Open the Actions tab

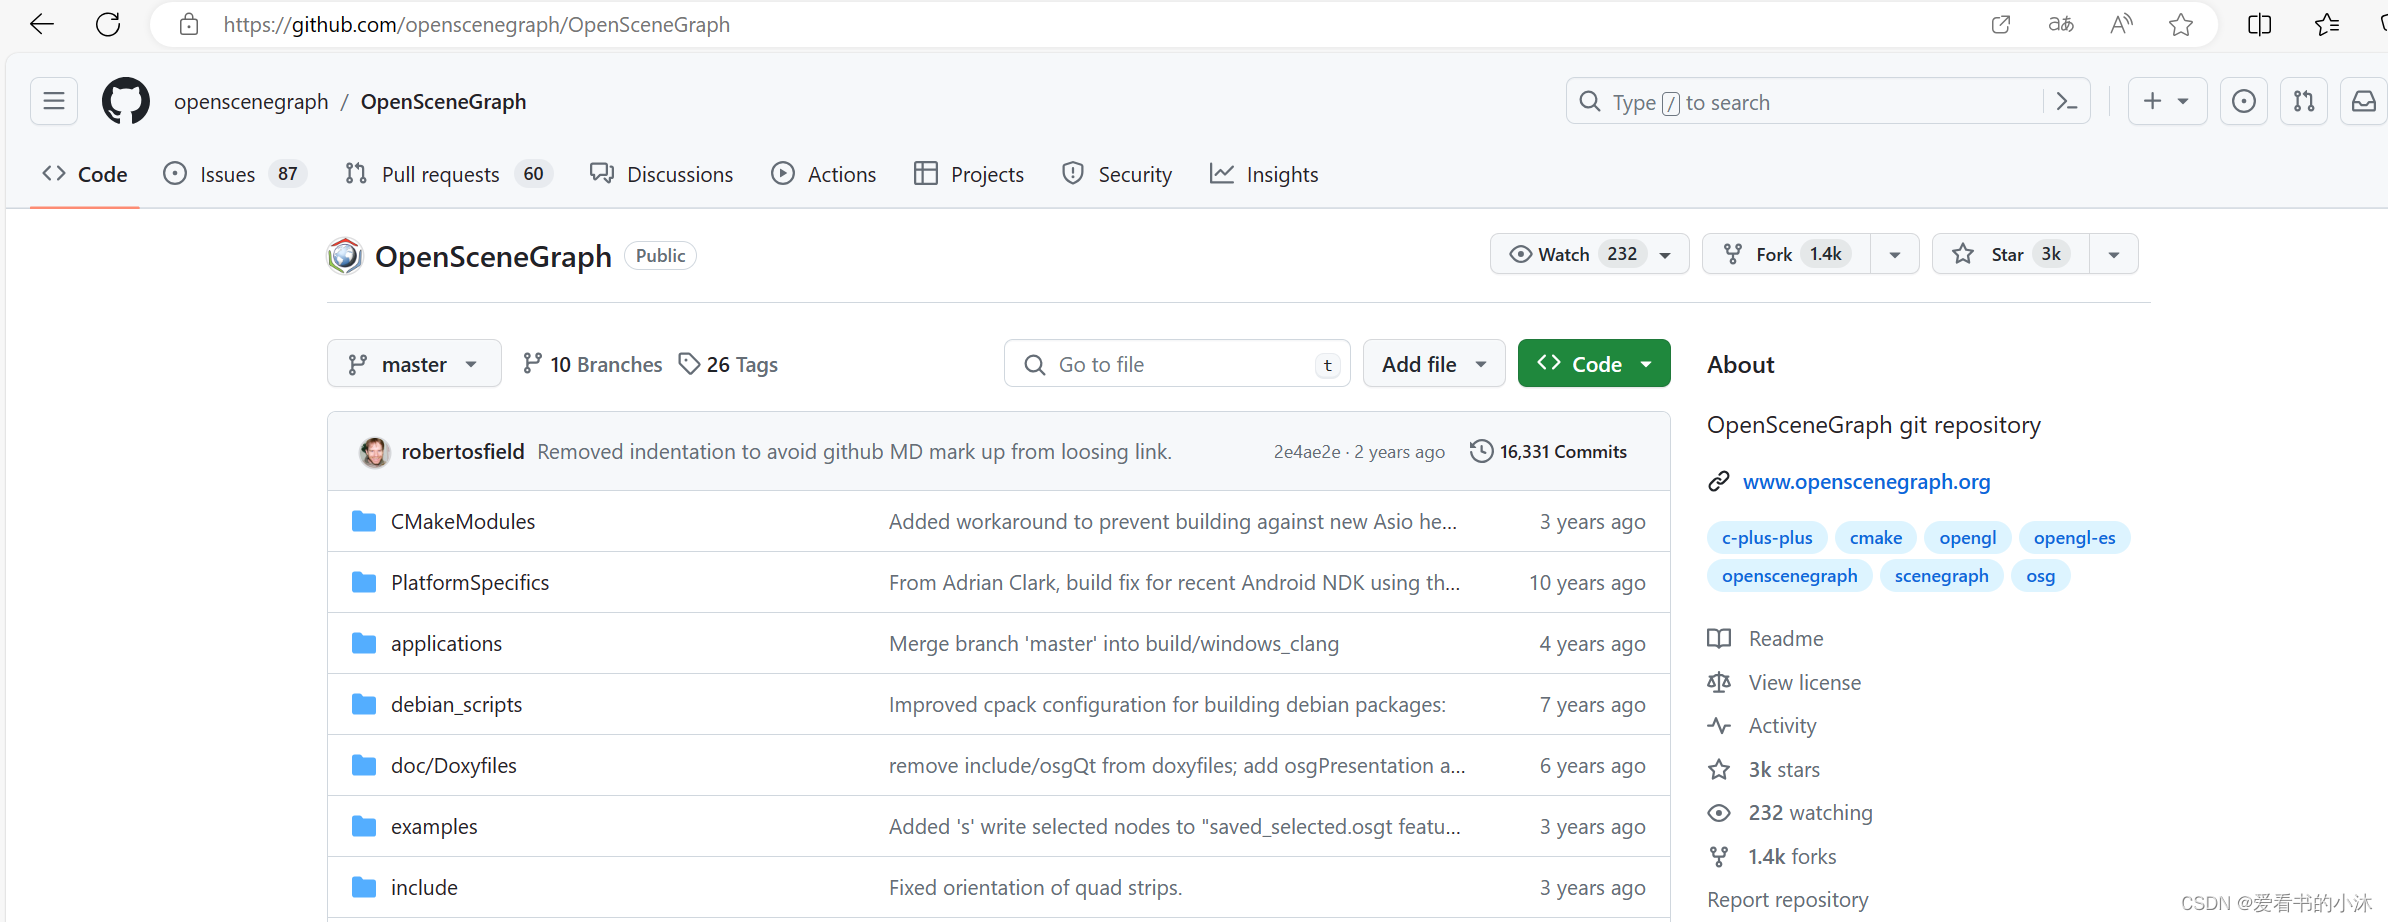(824, 174)
